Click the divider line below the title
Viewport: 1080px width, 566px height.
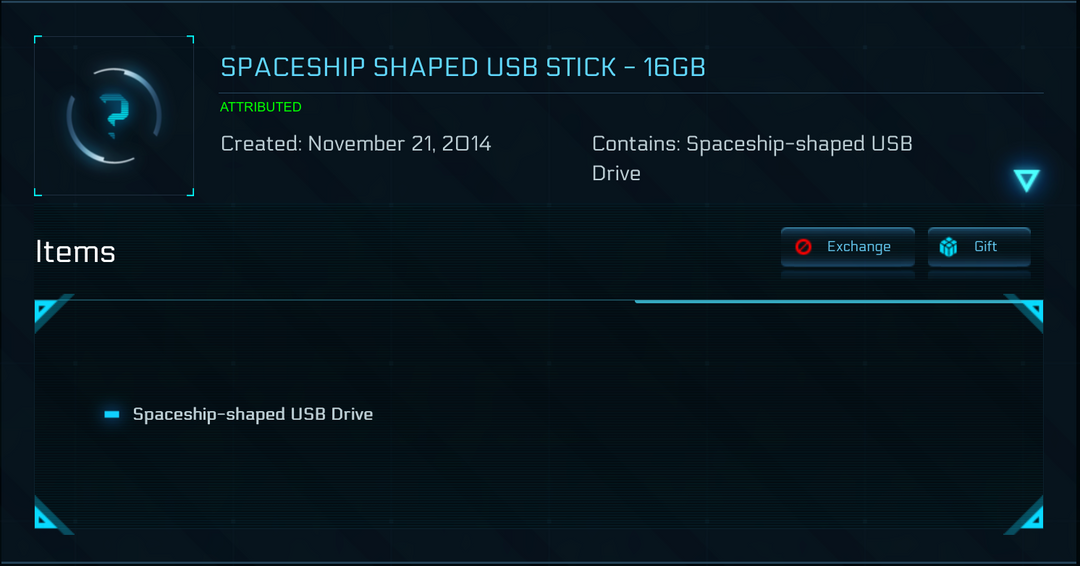630,93
